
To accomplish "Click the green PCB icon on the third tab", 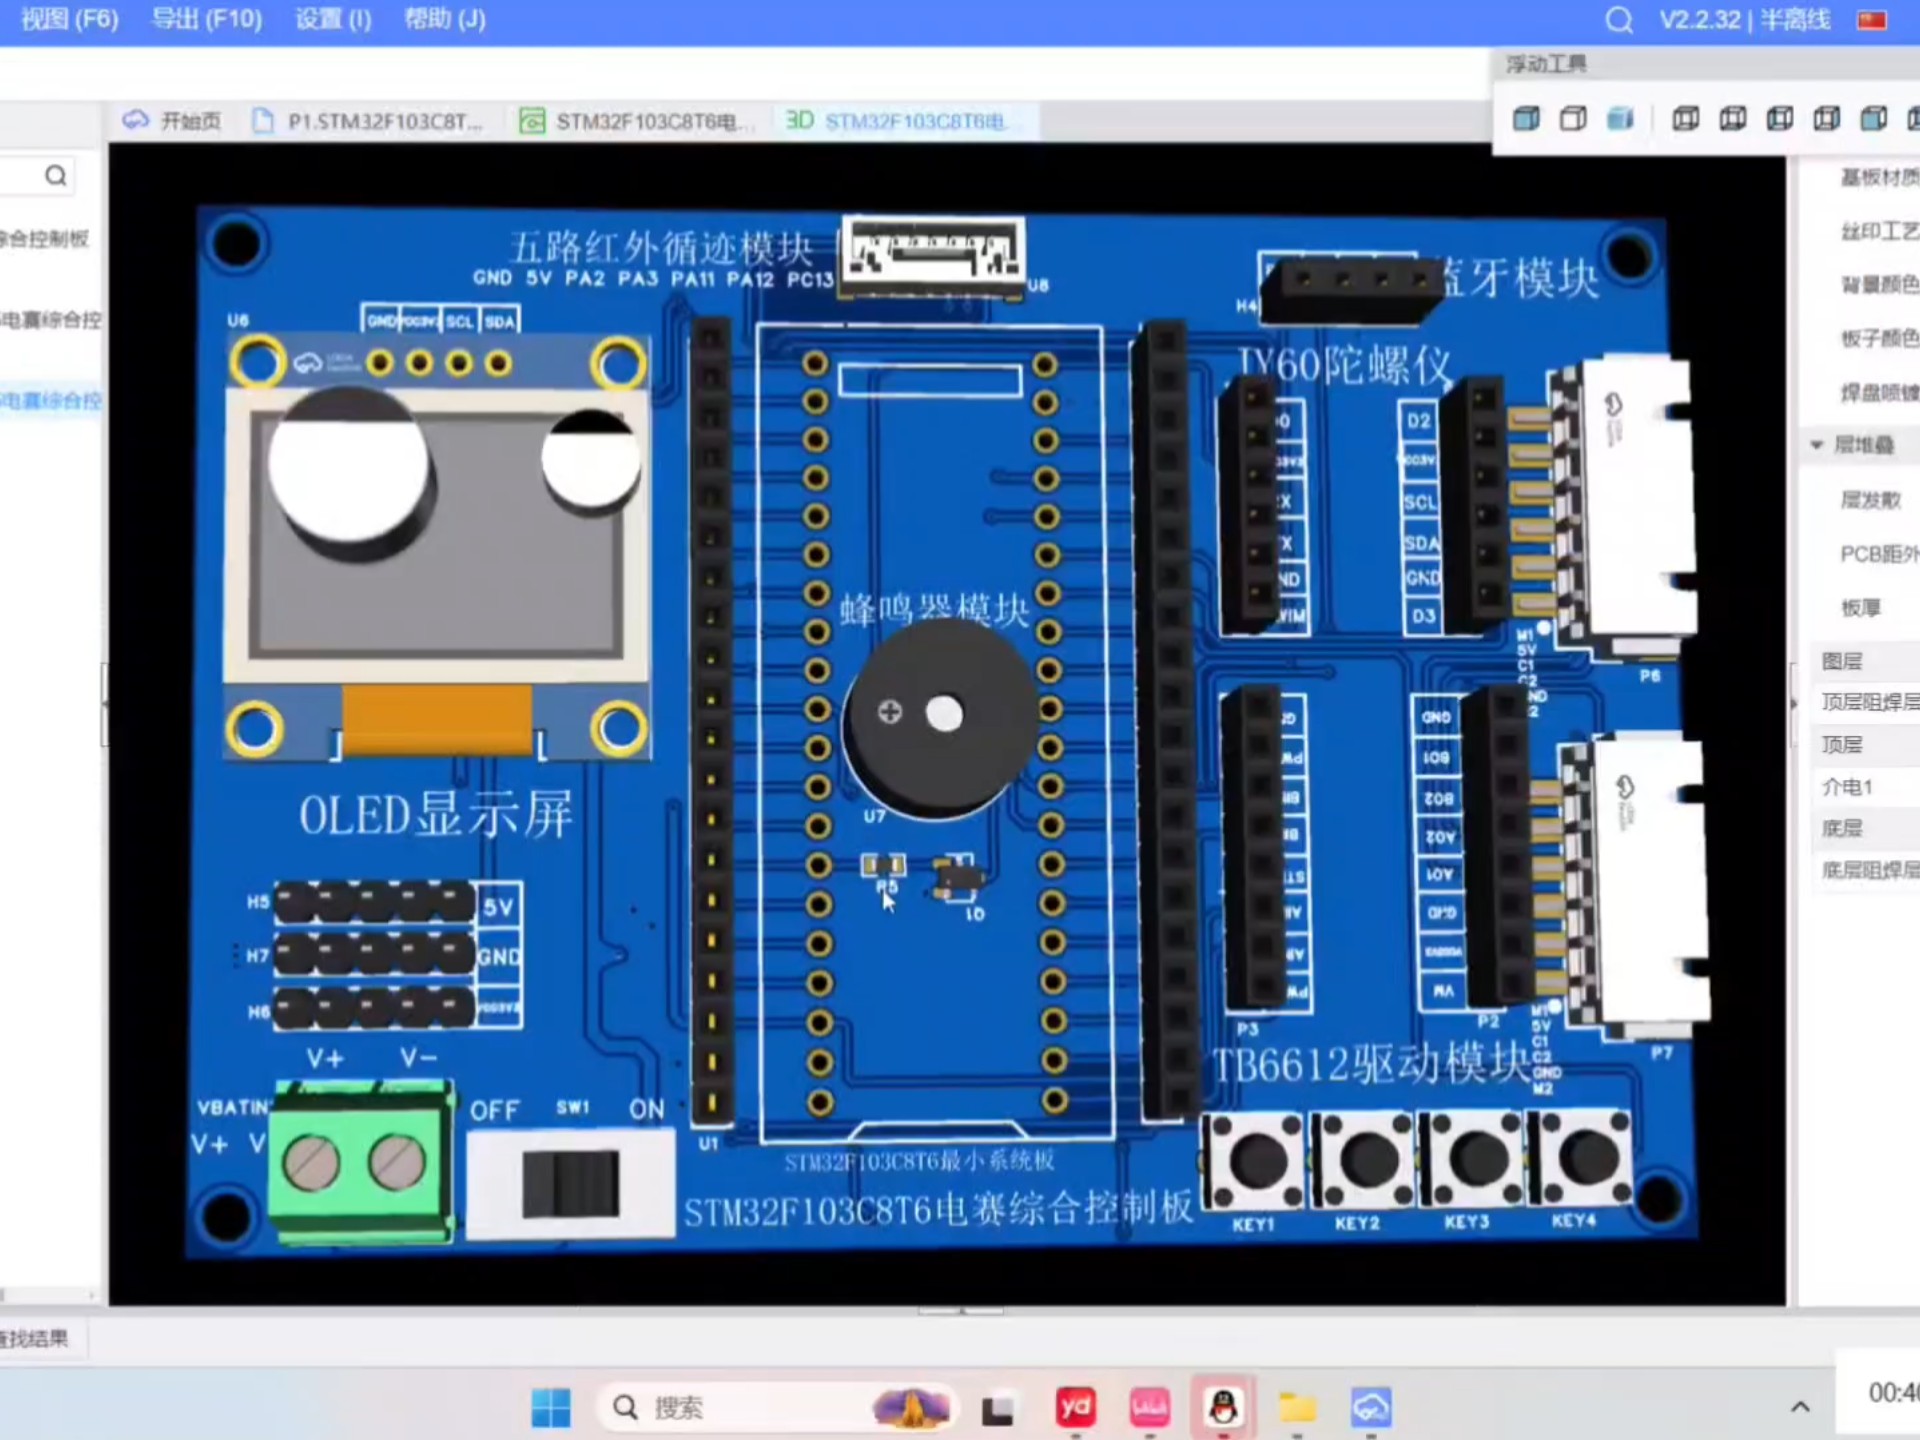I will (x=532, y=121).
